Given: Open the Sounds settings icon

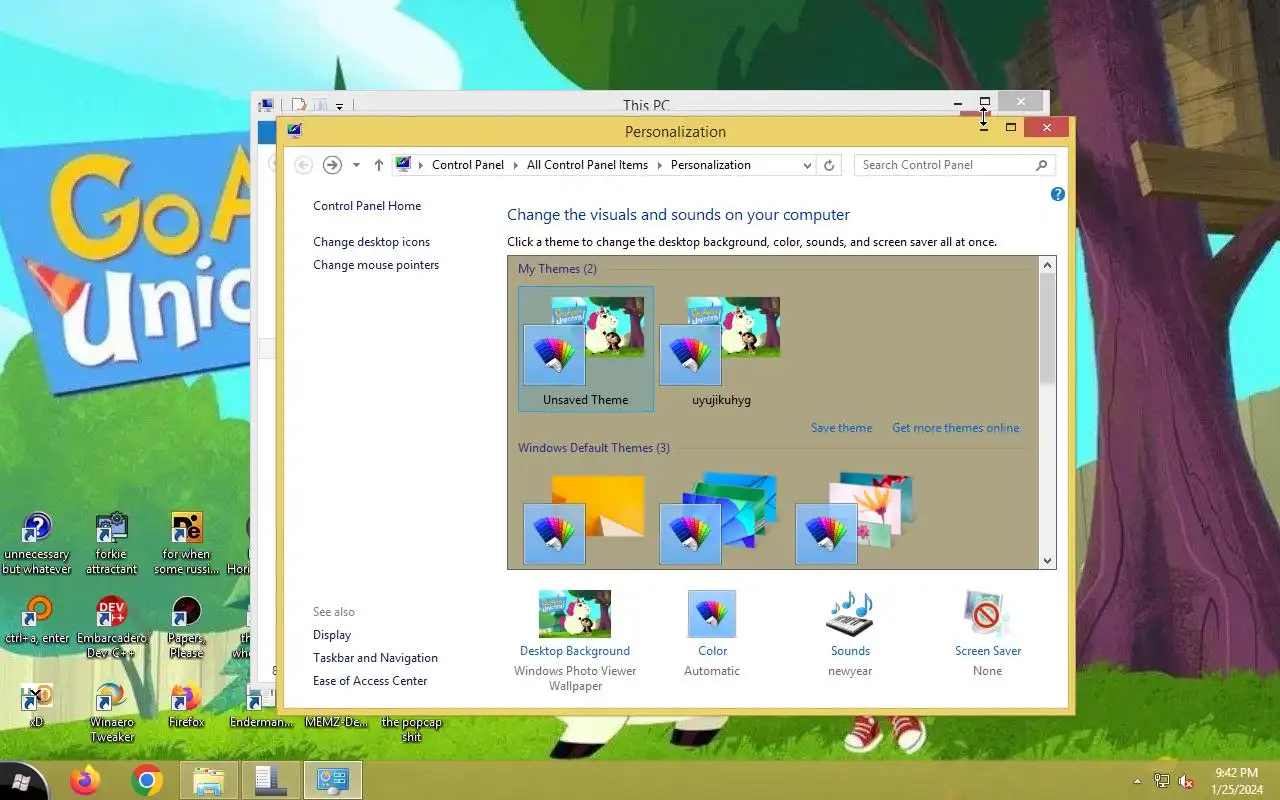Looking at the screenshot, I should click(x=850, y=614).
